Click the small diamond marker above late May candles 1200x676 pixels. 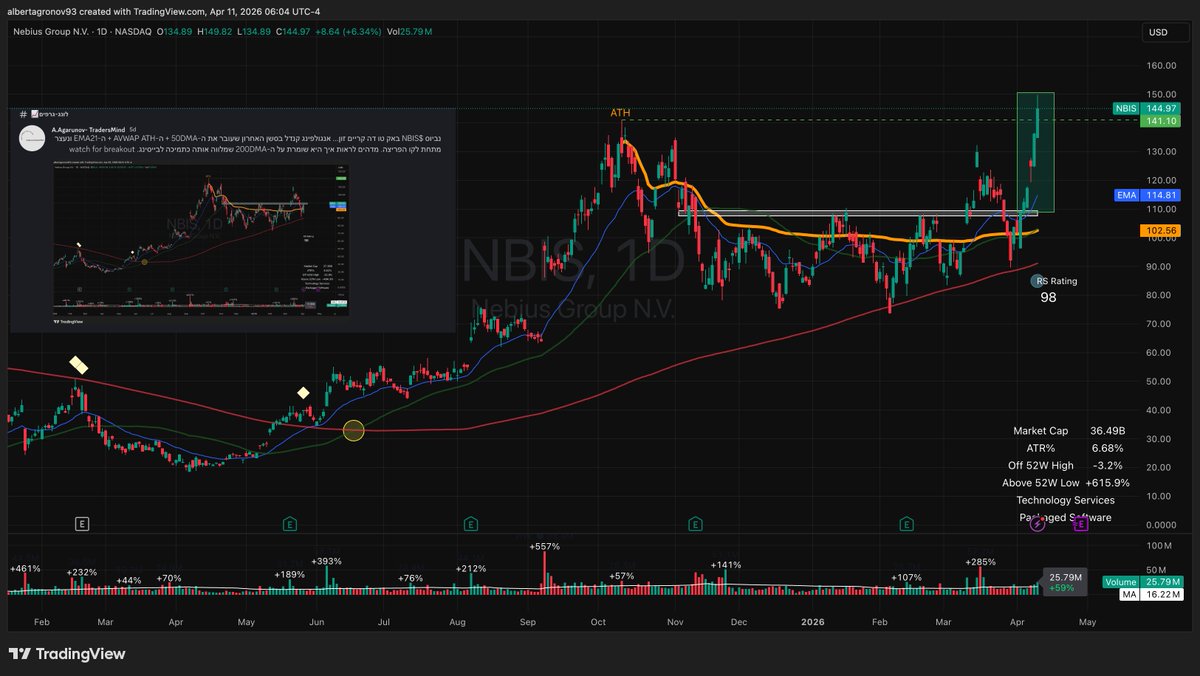(303, 392)
